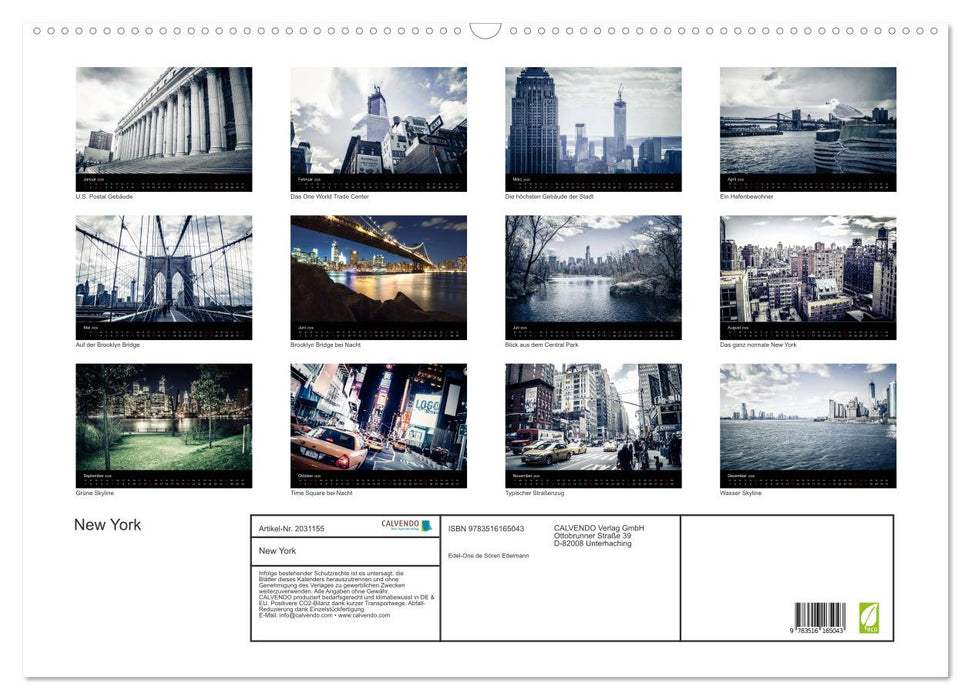This screenshot has width=971, height=700.
Task: Open Das ganz normale New York photo
Action: 807,277
